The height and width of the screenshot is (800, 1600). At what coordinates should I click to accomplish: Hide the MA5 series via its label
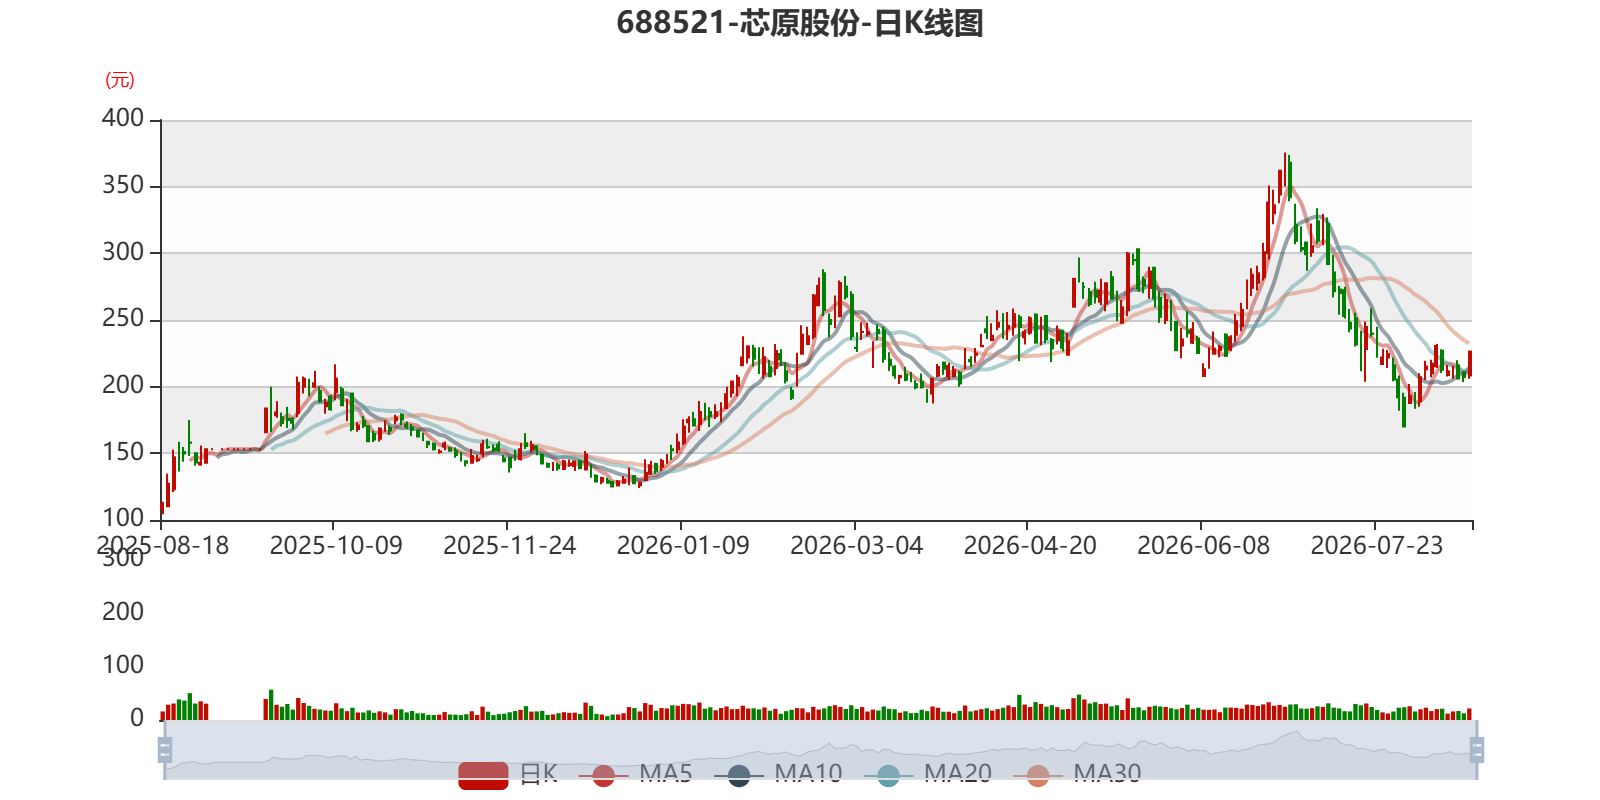tap(666, 773)
